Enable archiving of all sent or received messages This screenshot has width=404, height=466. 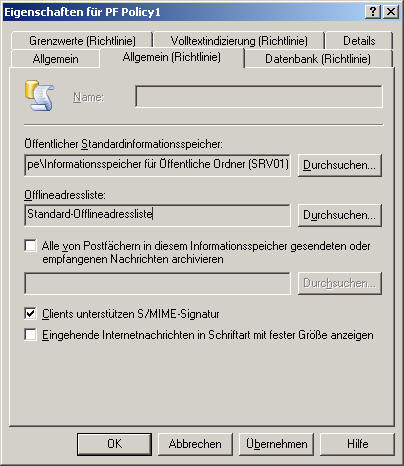pyautogui.click(x=30, y=246)
